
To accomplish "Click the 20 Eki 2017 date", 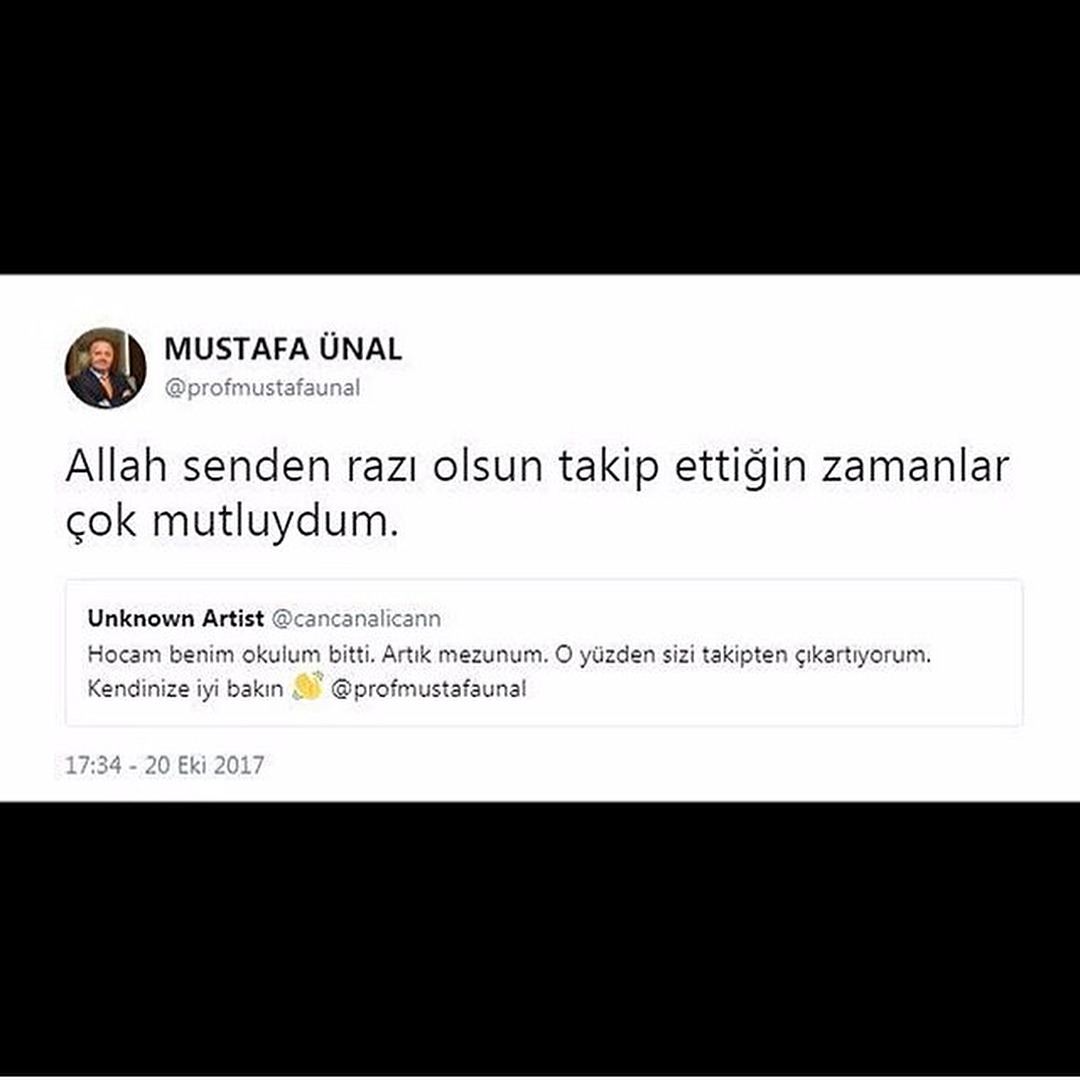I will tap(205, 765).
